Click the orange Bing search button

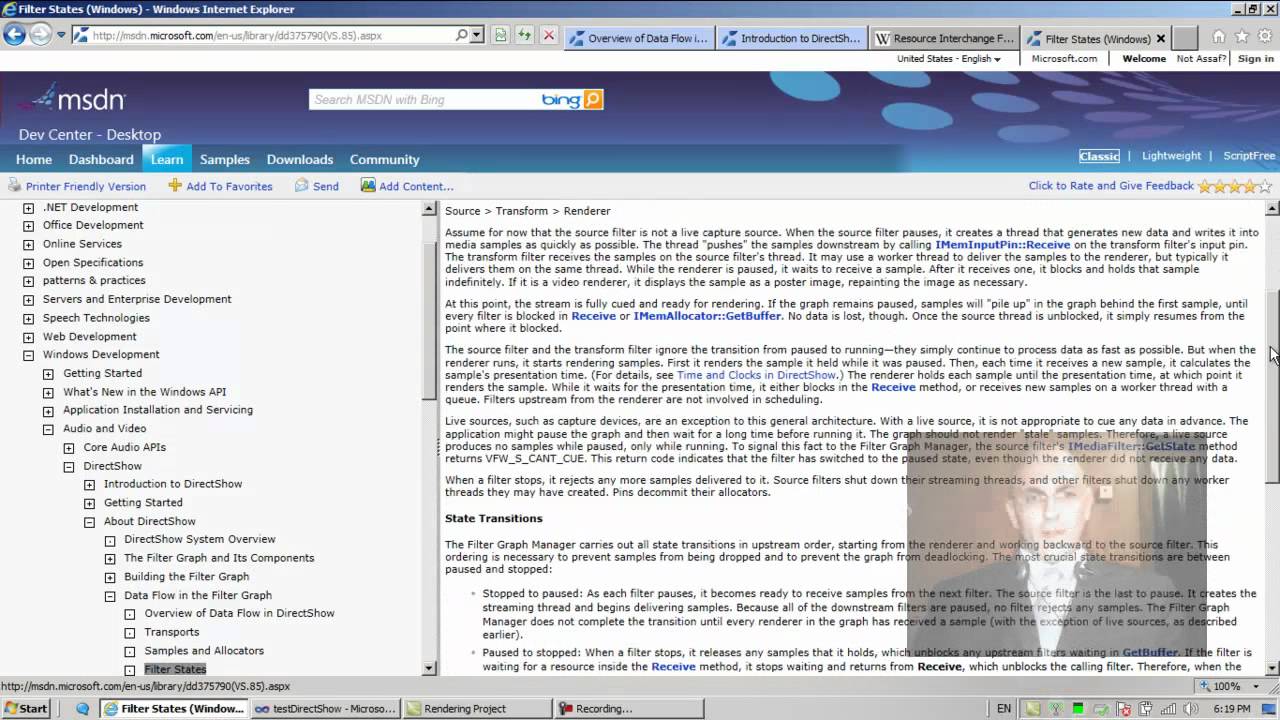[x=593, y=99]
